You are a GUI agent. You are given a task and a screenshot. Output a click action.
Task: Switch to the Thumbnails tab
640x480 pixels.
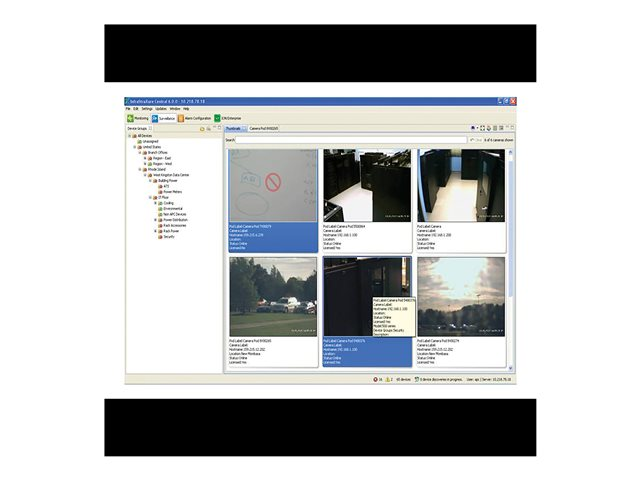pyautogui.click(x=234, y=129)
